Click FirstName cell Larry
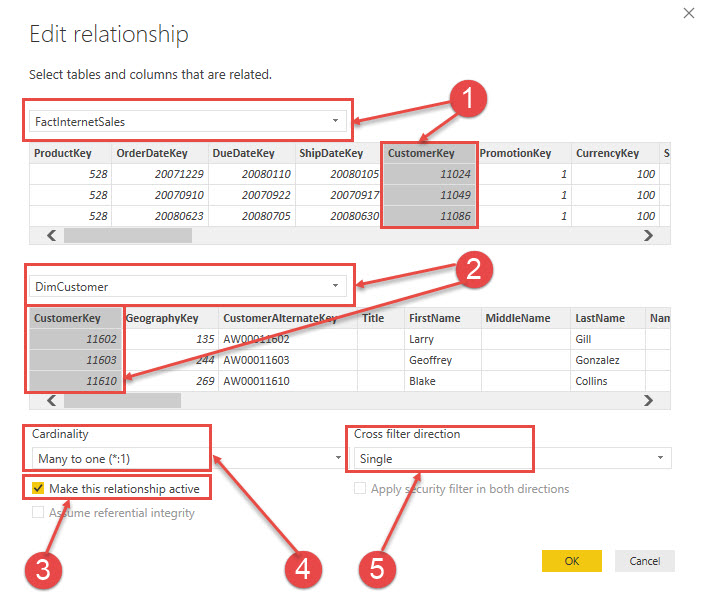The width and height of the screenshot is (705, 601). coord(421,339)
